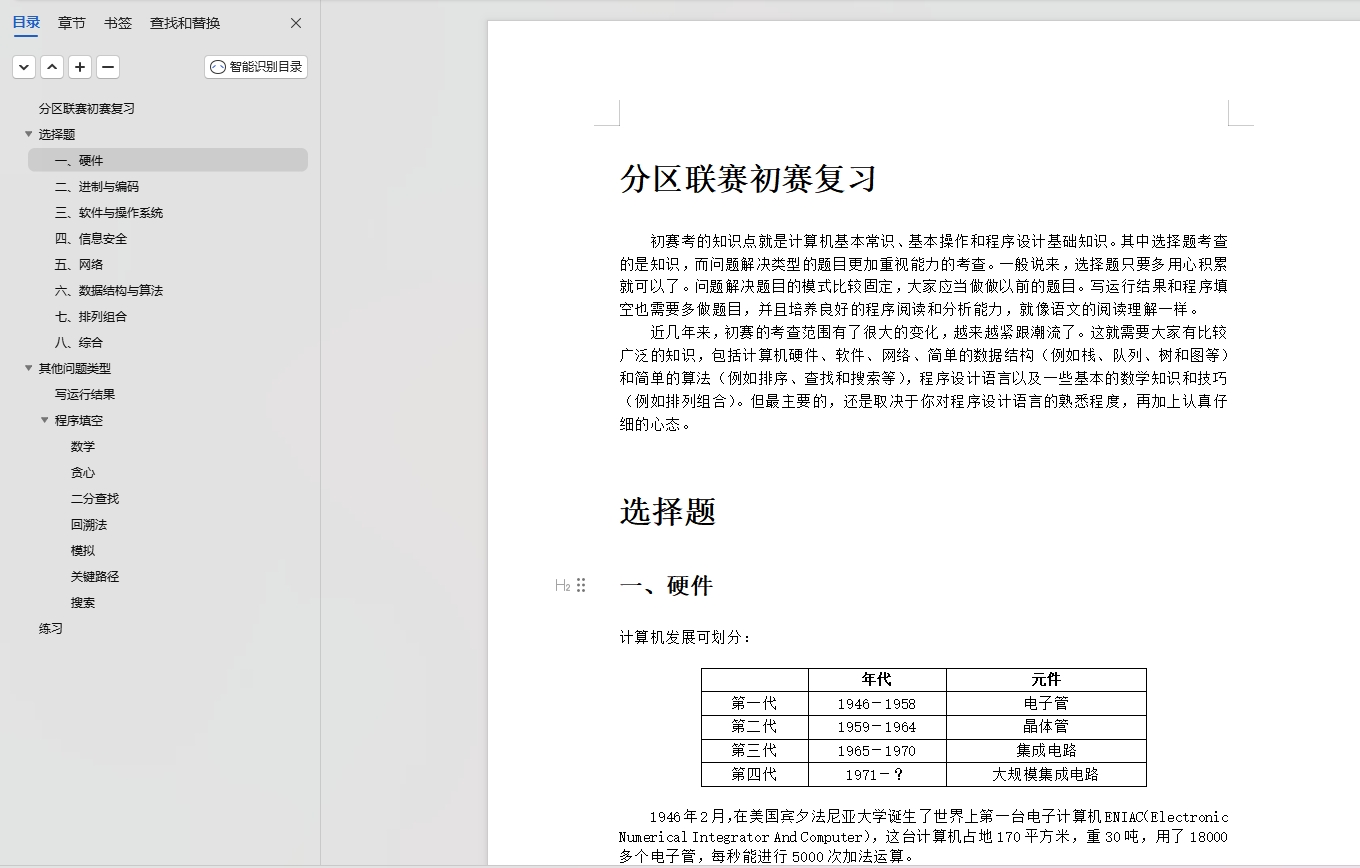Click the 电子管 table cell
The width and height of the screenshot is (1360, 868).
click(1046, 703)
